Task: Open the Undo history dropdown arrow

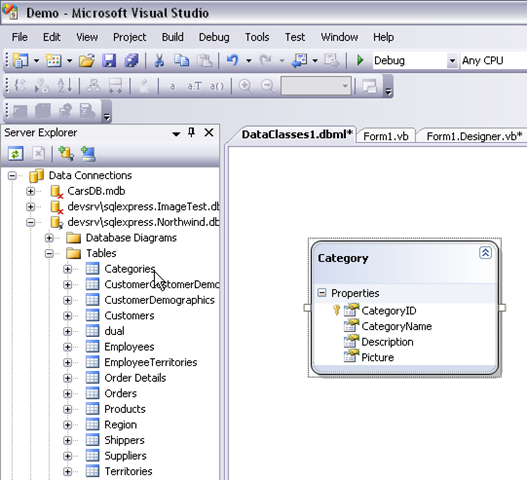Action: click(249, 61)
